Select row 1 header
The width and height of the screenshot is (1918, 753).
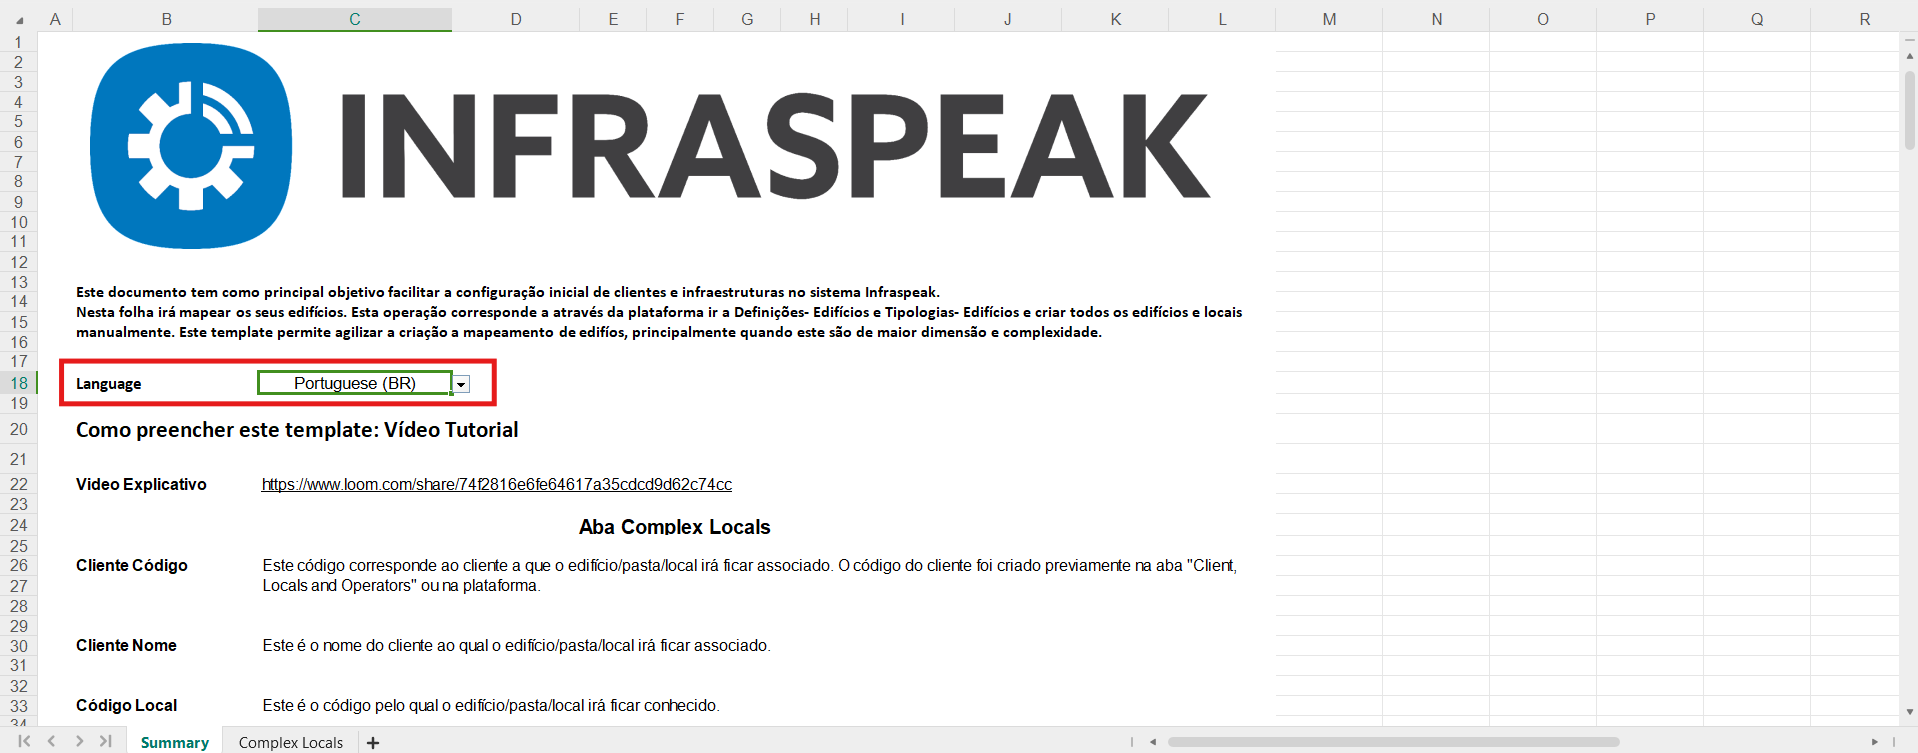click(x=19, y=42)
